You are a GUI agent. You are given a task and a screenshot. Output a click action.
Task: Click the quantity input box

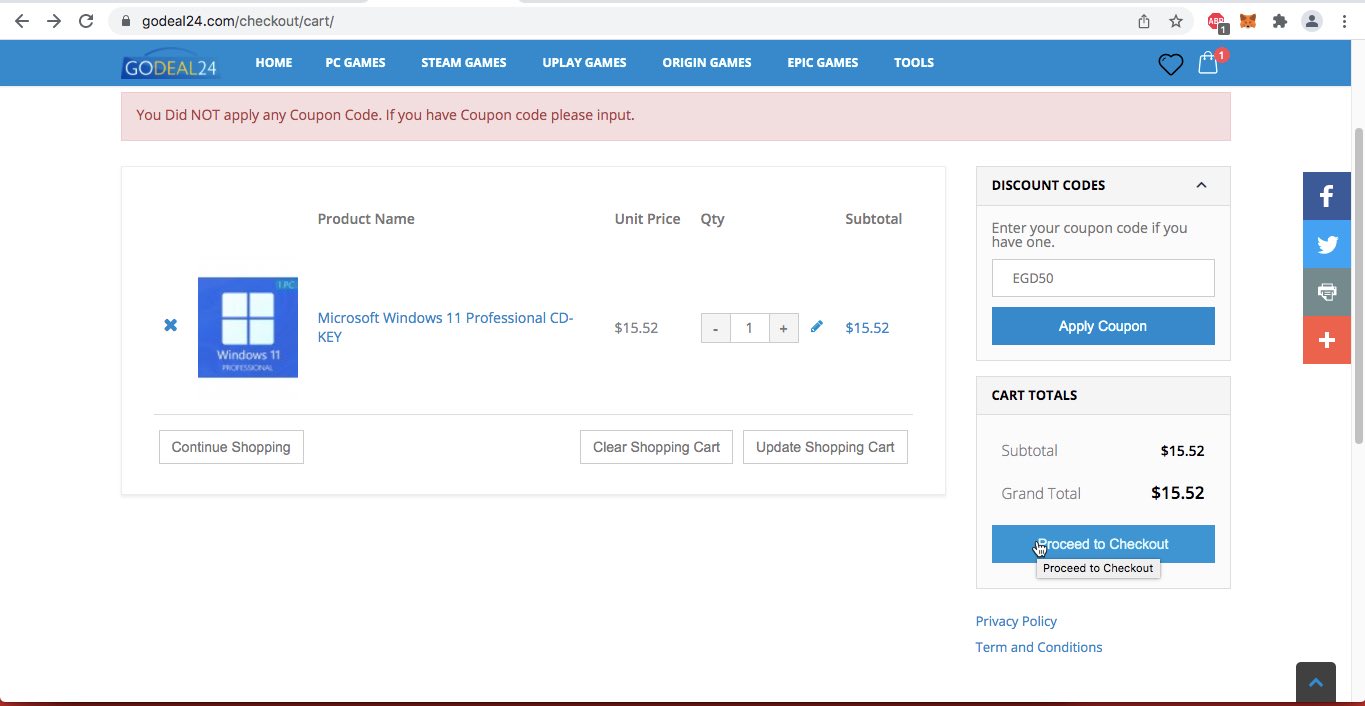point(749,328)
